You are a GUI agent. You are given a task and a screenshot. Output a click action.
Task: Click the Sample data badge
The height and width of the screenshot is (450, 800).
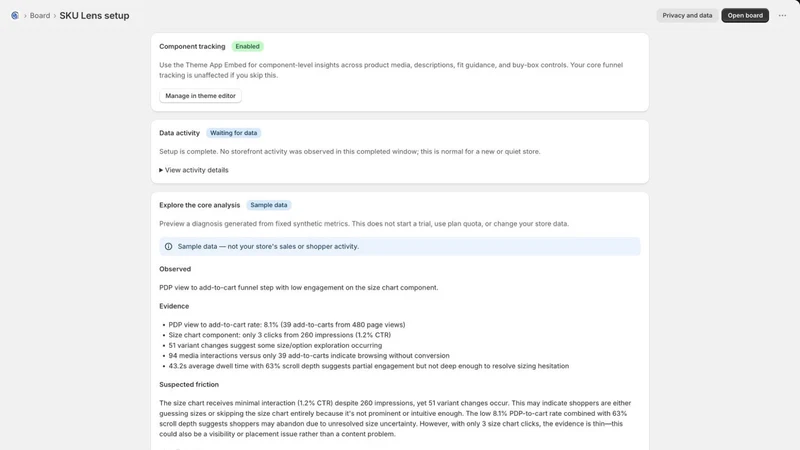(x=269, y=205)
